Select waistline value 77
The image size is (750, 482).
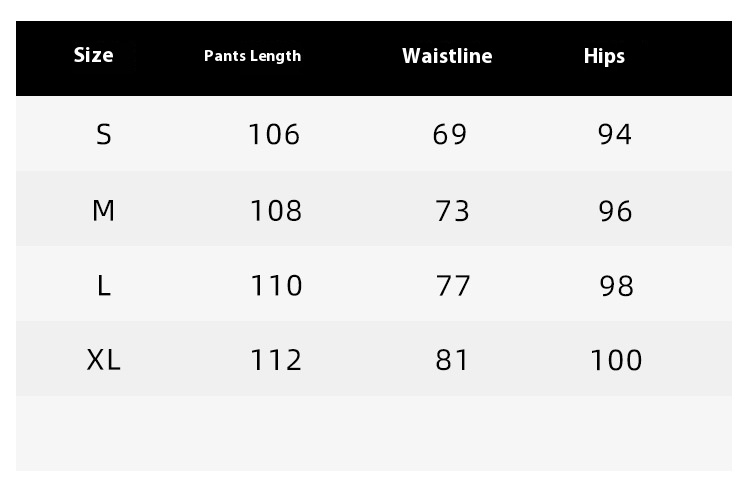tap(453, 286)
